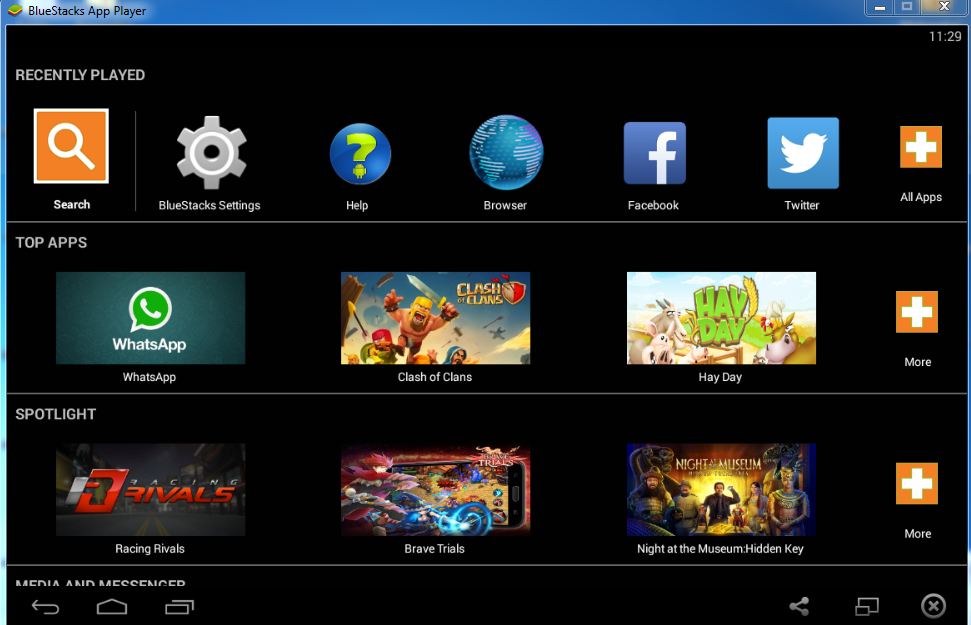Click the Brave Trials caption
The image size is (971, 625).
[x=434, y=548]
